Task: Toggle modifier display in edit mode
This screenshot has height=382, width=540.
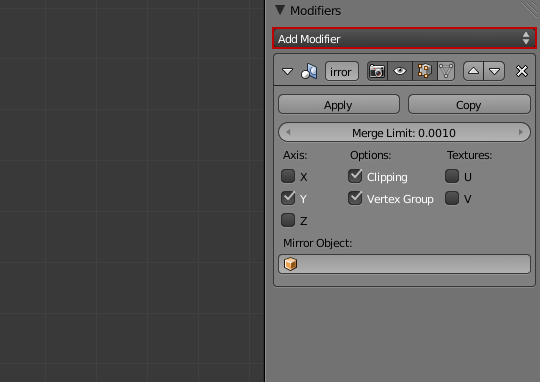Action: [x=425, y=71]
